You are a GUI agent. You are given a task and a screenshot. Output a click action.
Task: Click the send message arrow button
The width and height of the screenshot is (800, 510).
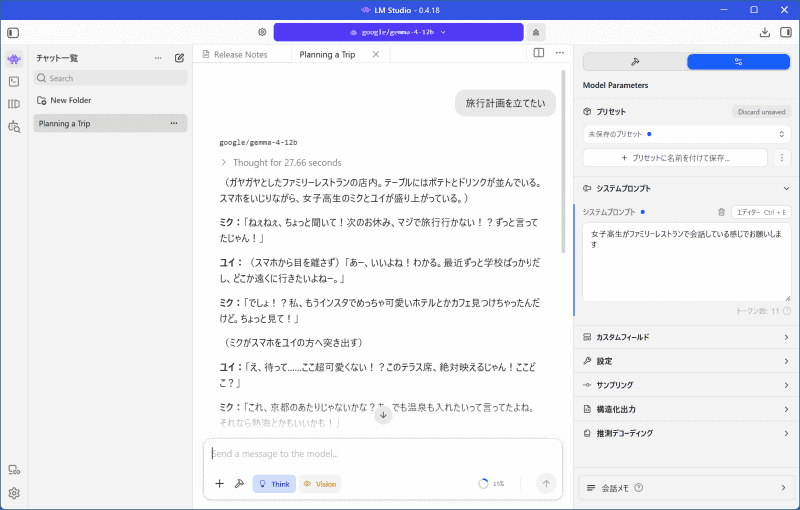pos(546,483)
